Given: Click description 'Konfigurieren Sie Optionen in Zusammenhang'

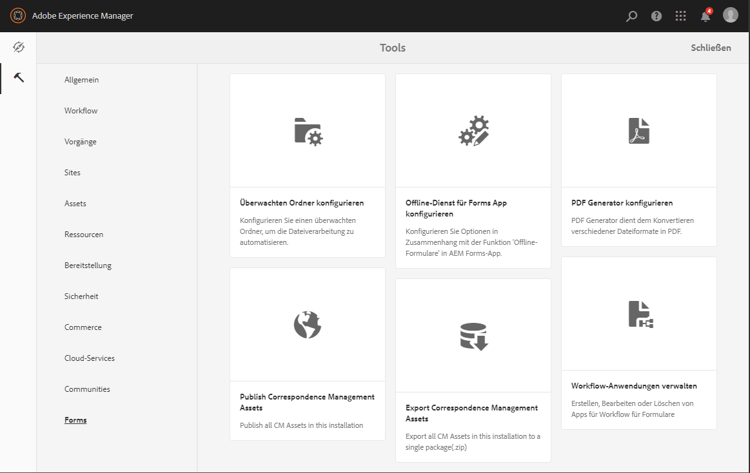Looking at the screenshot, I should [471, 242].
